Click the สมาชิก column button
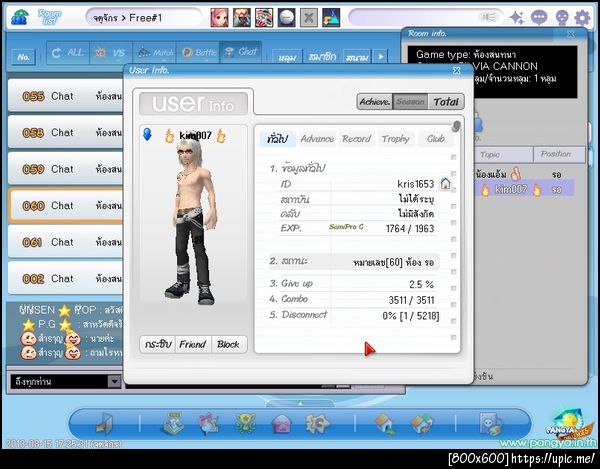The height and width of the screenshot is (469, 600). (322, 57)
